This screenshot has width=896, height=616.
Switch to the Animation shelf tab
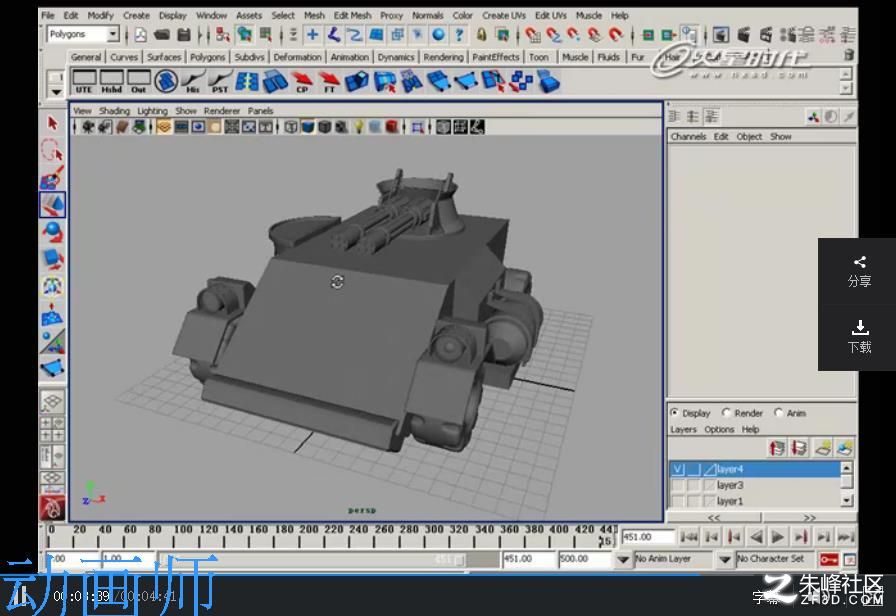[x=350, y=57]
